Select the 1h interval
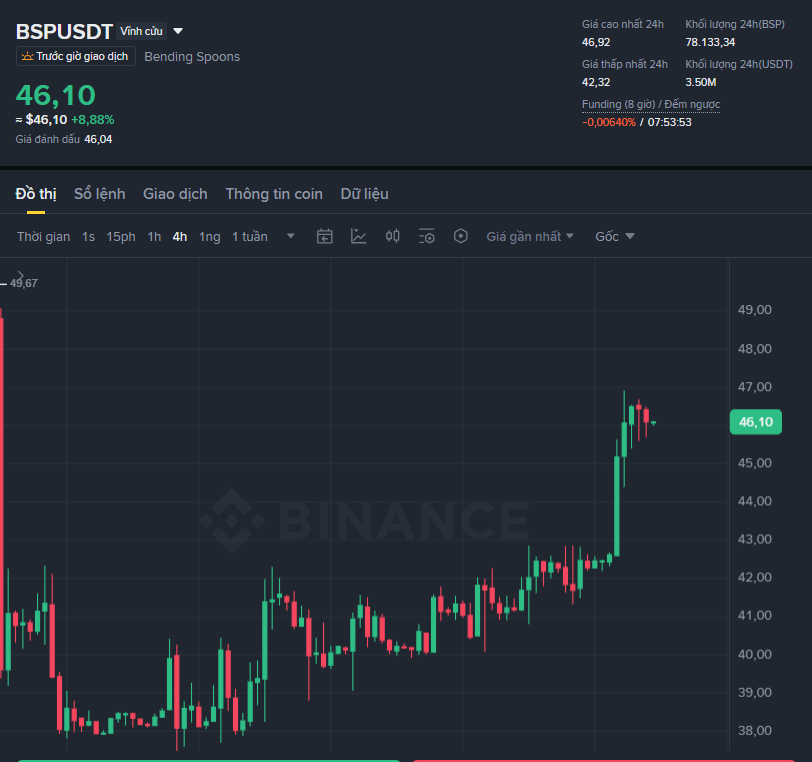This screenshot has width=812, height=762. (154, 237)
